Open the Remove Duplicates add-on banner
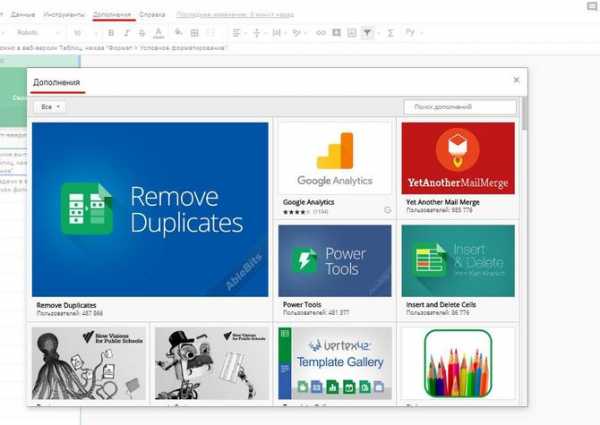Screen dimensions: 600x425 coord(150,209)
